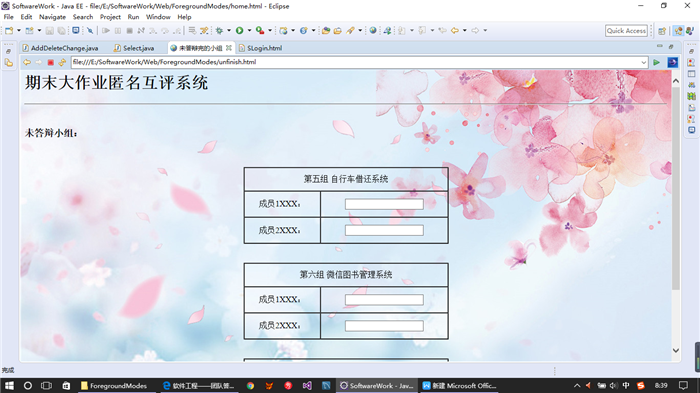
Task: Click the New file wizard icon
Action: [x=9, y=30]
